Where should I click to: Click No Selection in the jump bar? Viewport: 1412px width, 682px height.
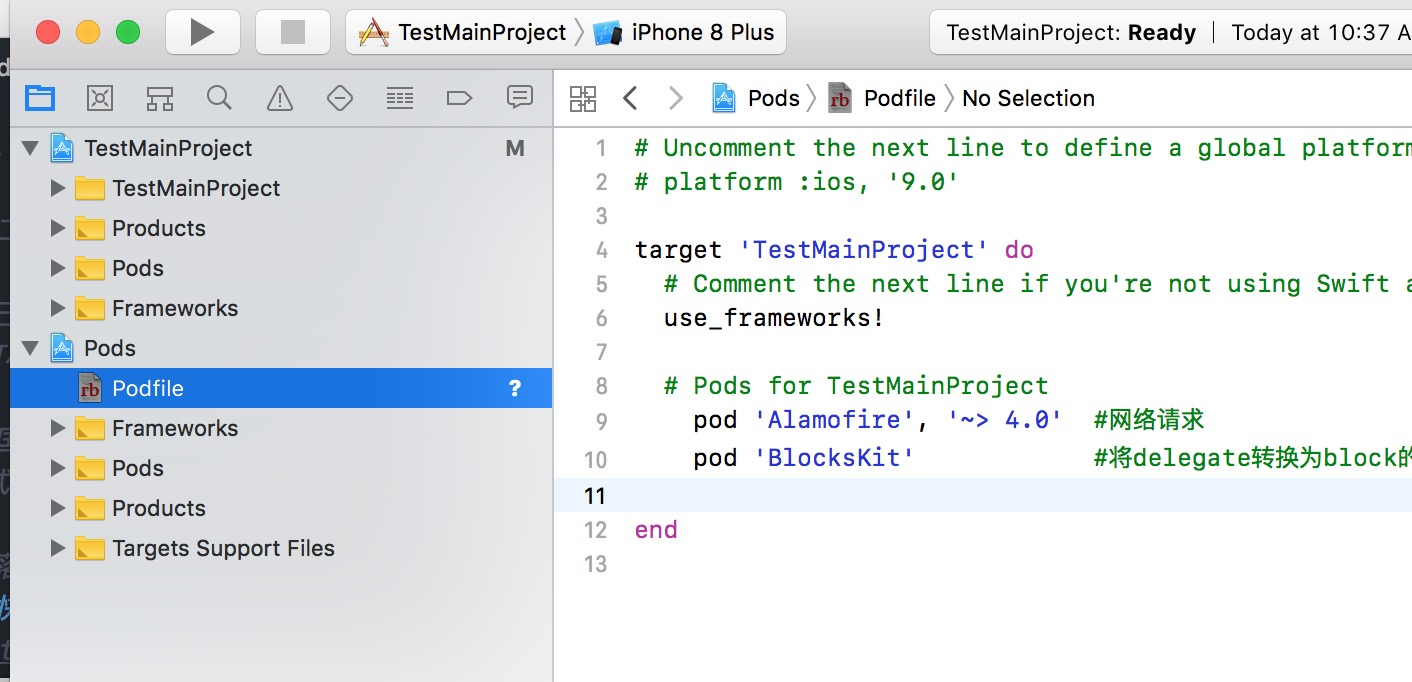point(1028,98)
